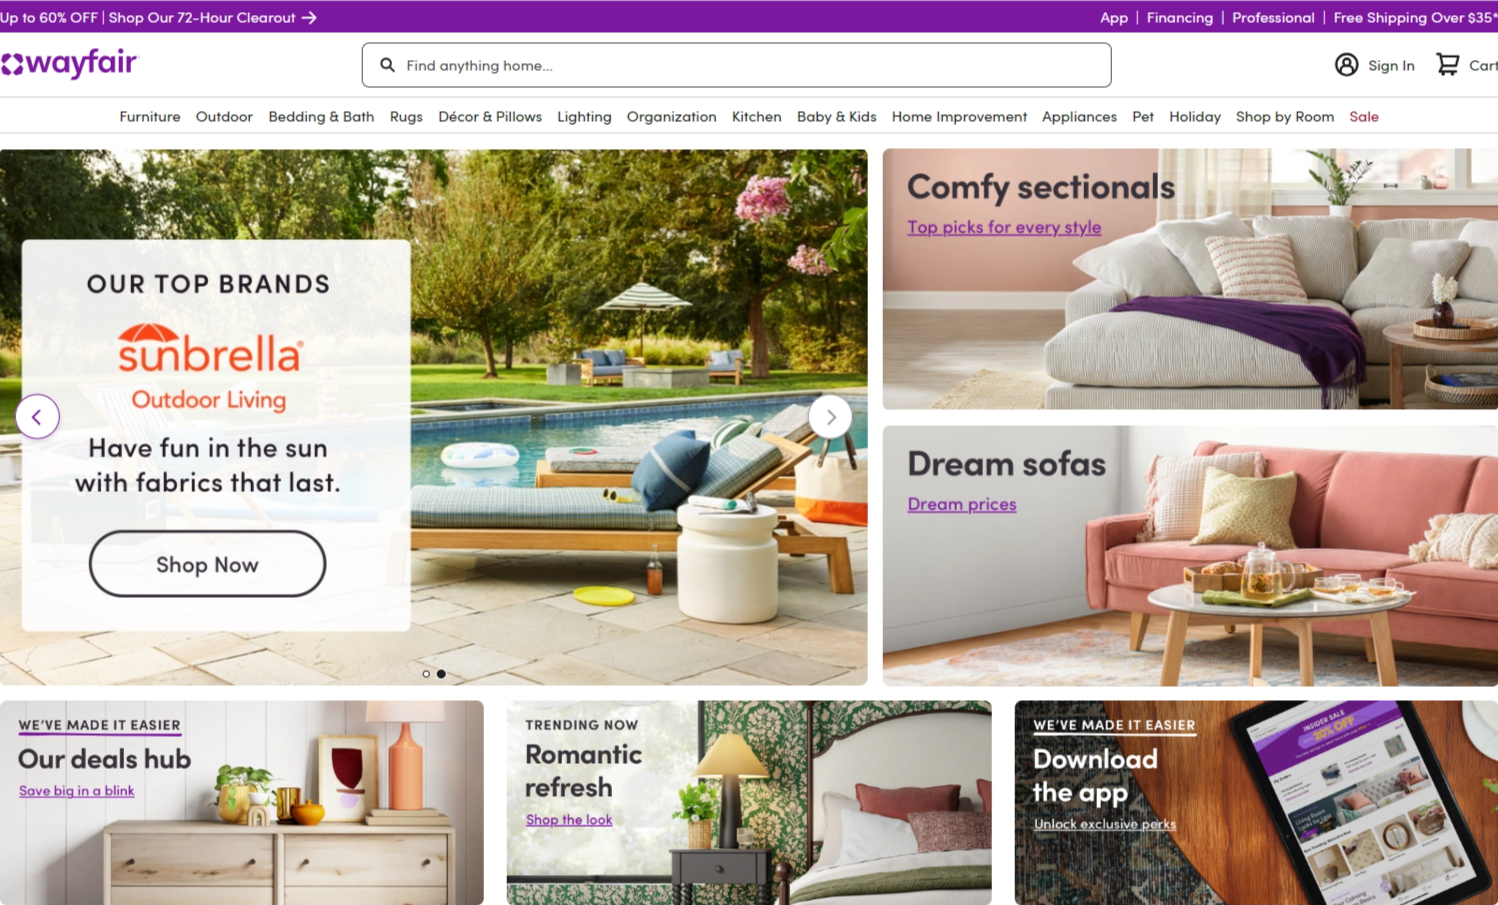Open the Lighting menu
This screenshot has width=1498, height=905.
(584, 117)
